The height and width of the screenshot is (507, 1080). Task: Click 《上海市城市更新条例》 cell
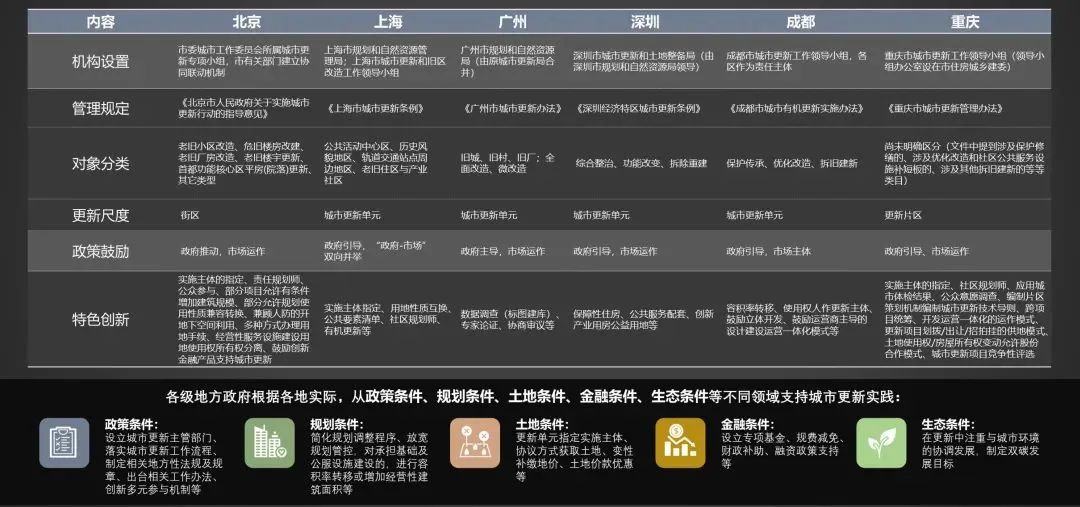pos(375,108)
